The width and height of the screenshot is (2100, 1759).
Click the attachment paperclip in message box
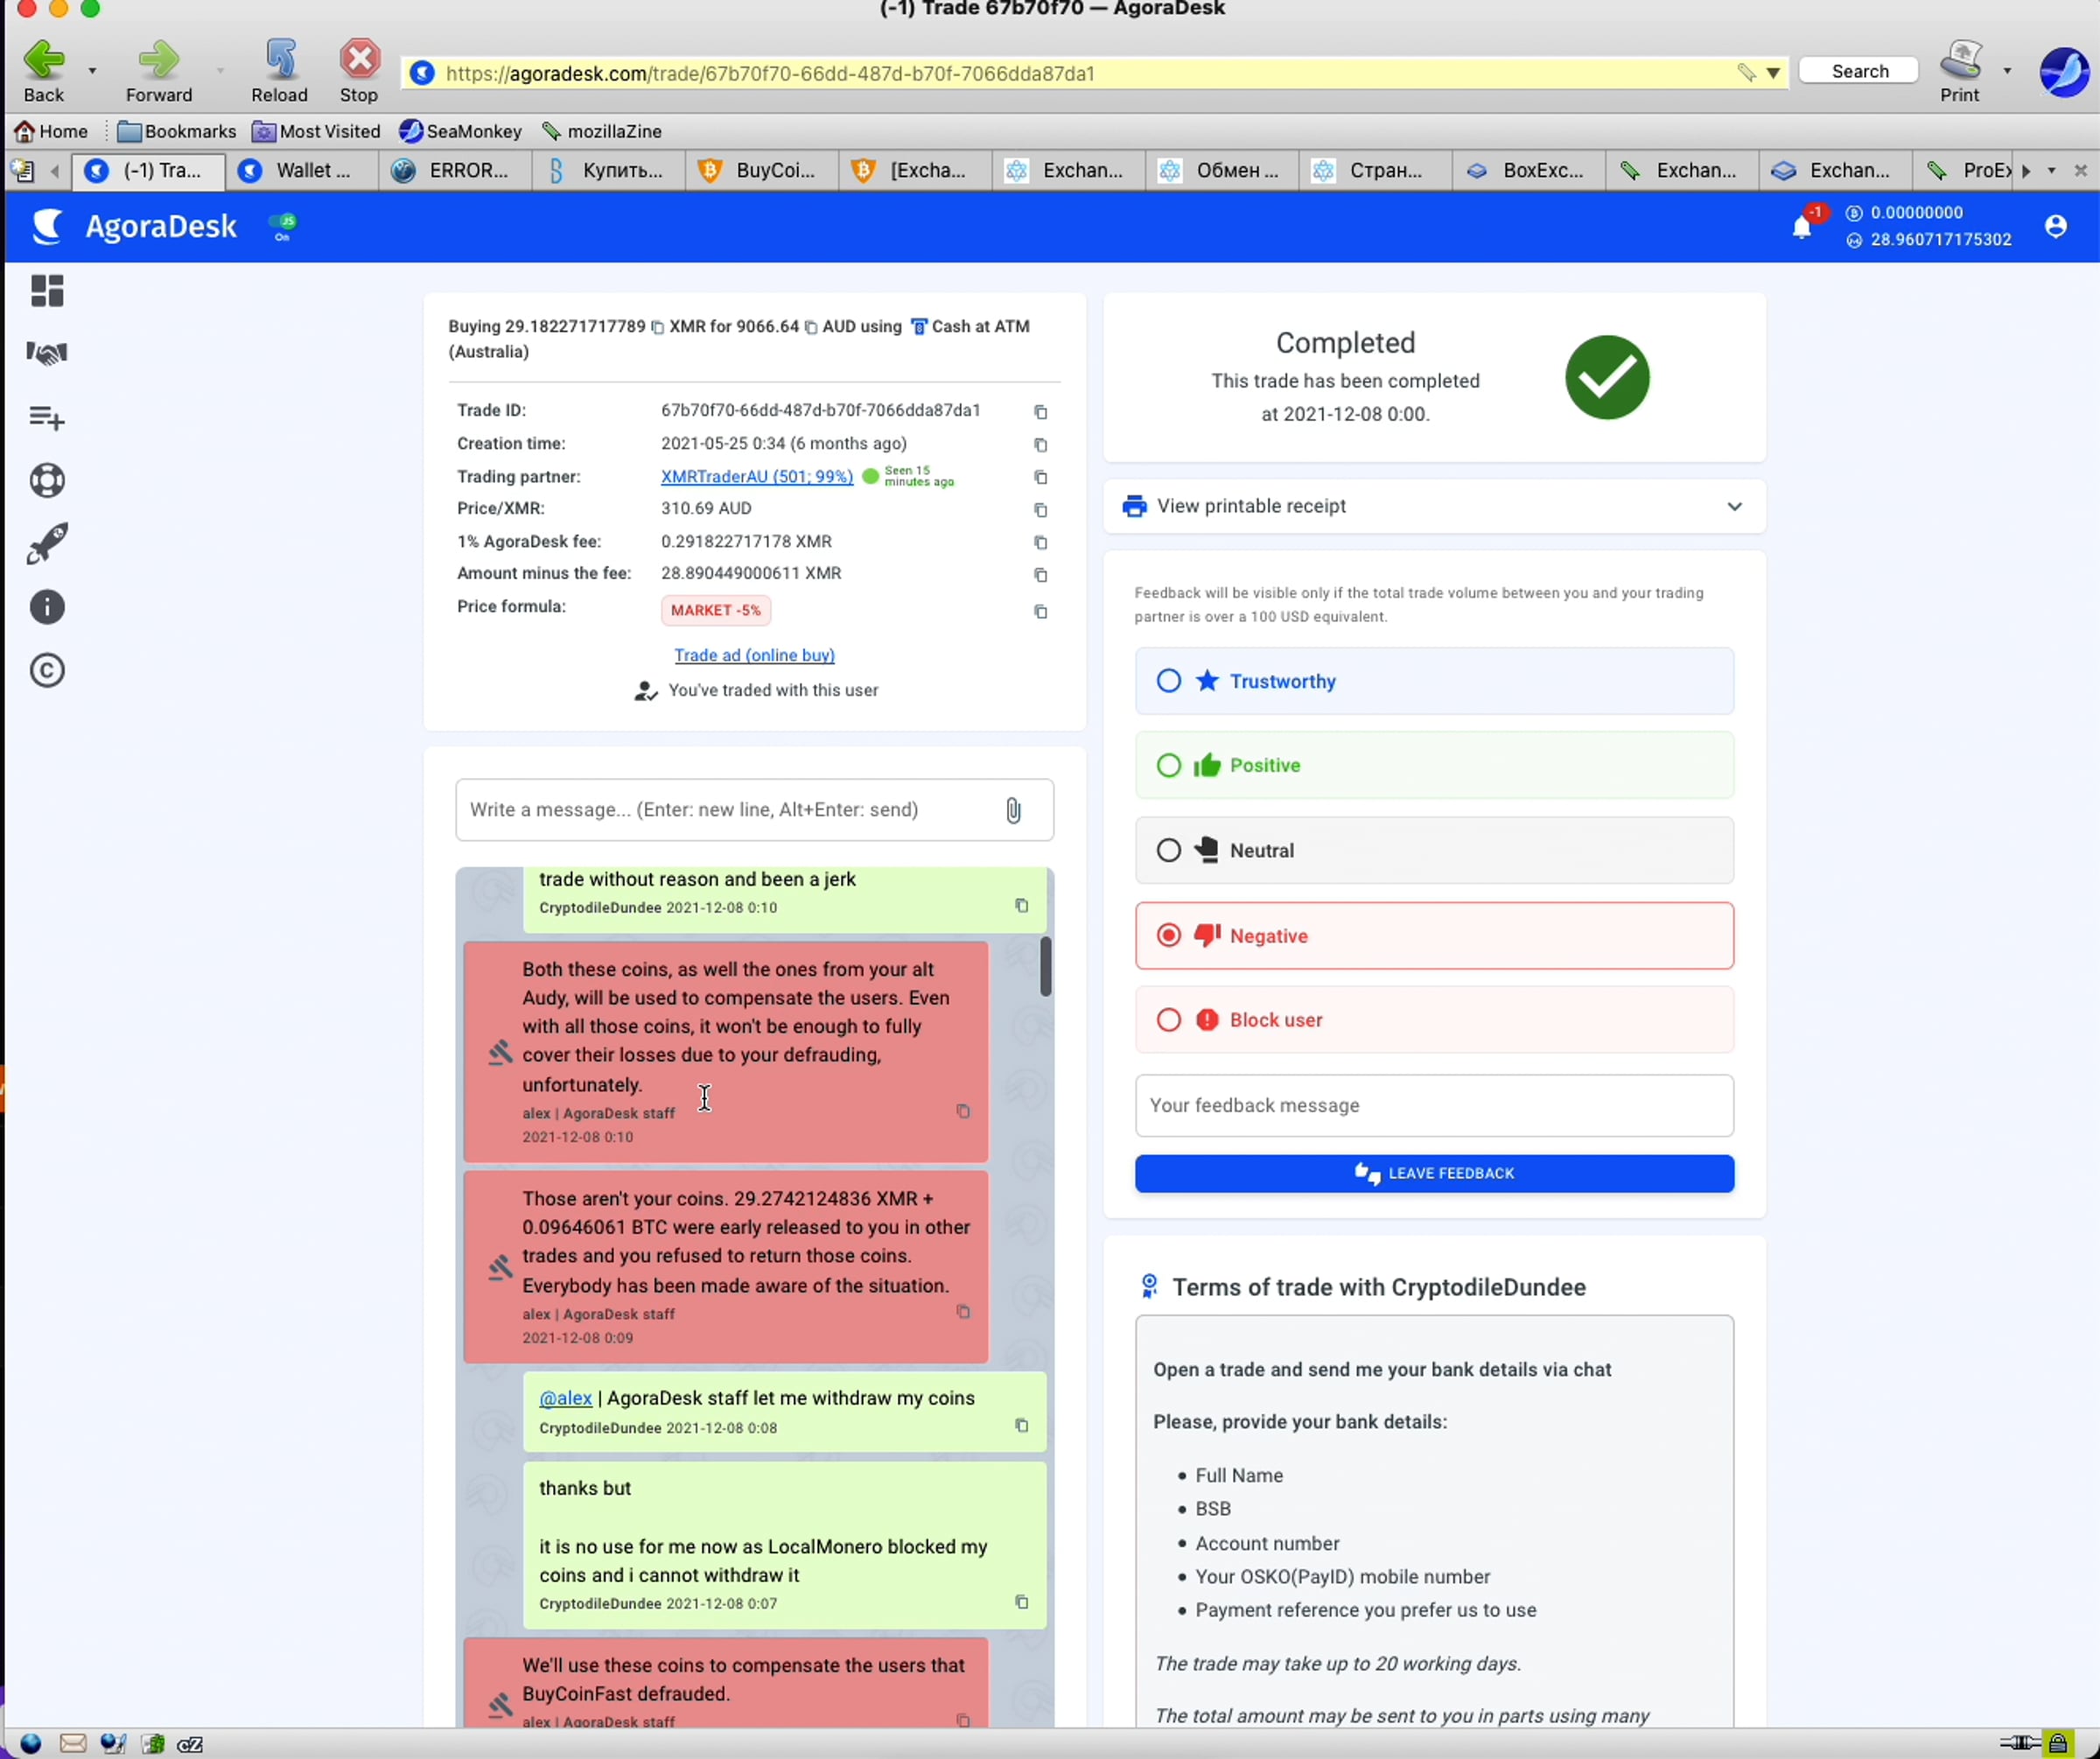click(x=1013, y=810)
